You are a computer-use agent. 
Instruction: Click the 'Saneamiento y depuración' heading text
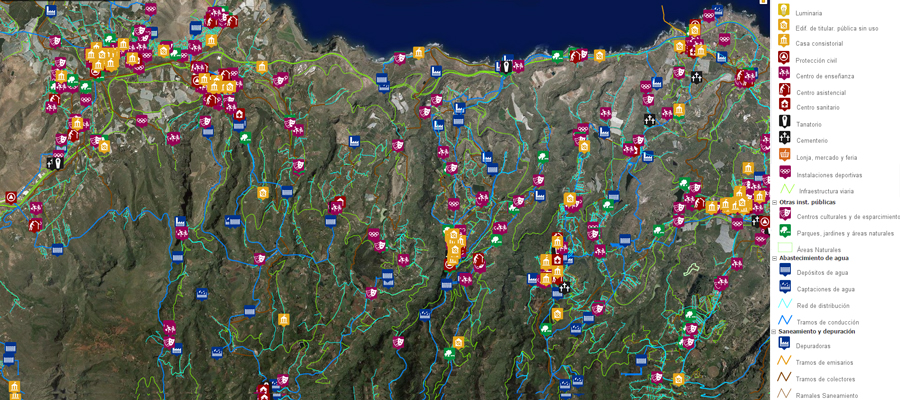817,332
